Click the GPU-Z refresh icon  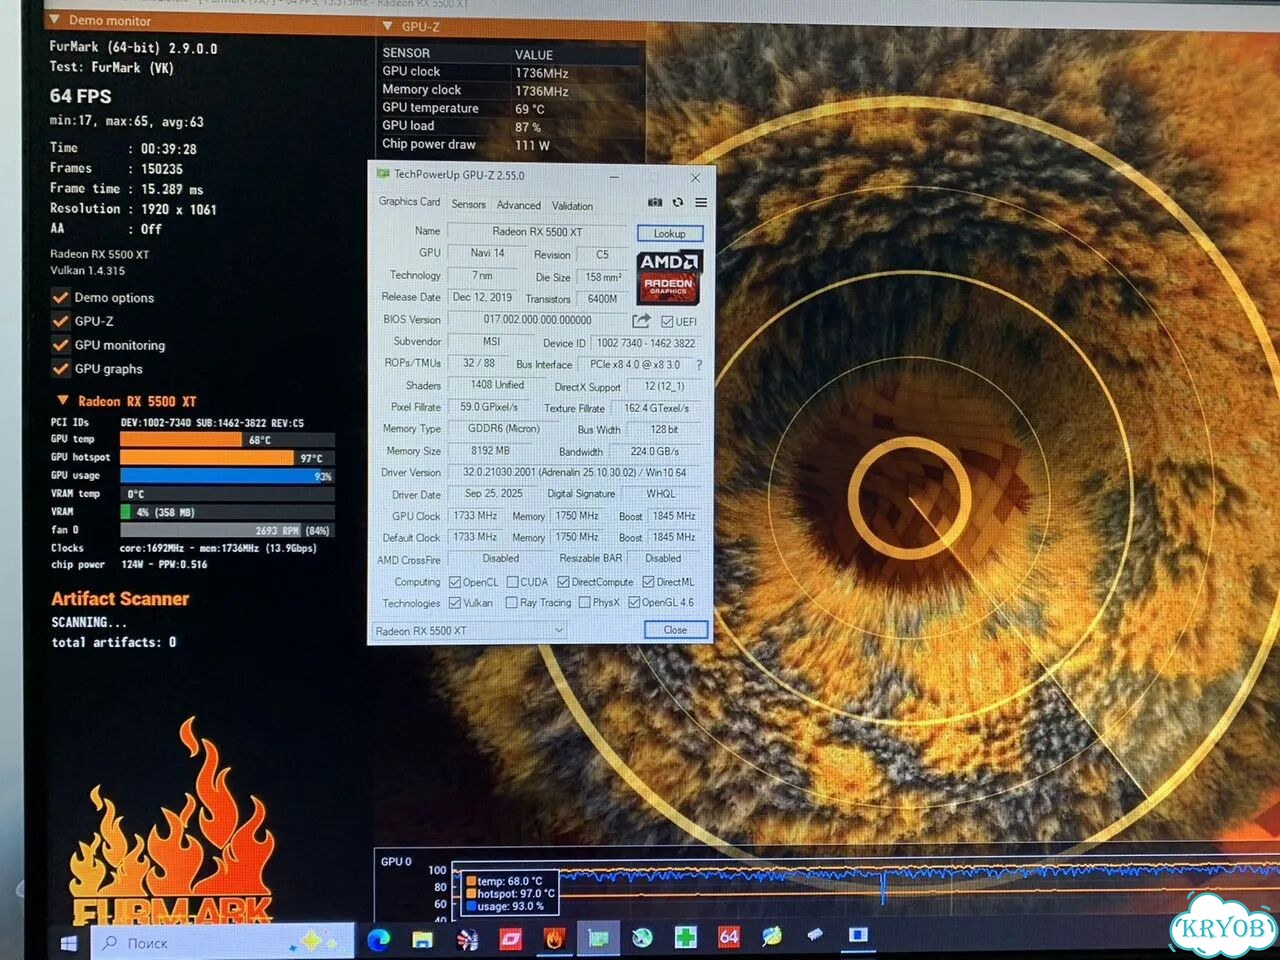point(678,202)
